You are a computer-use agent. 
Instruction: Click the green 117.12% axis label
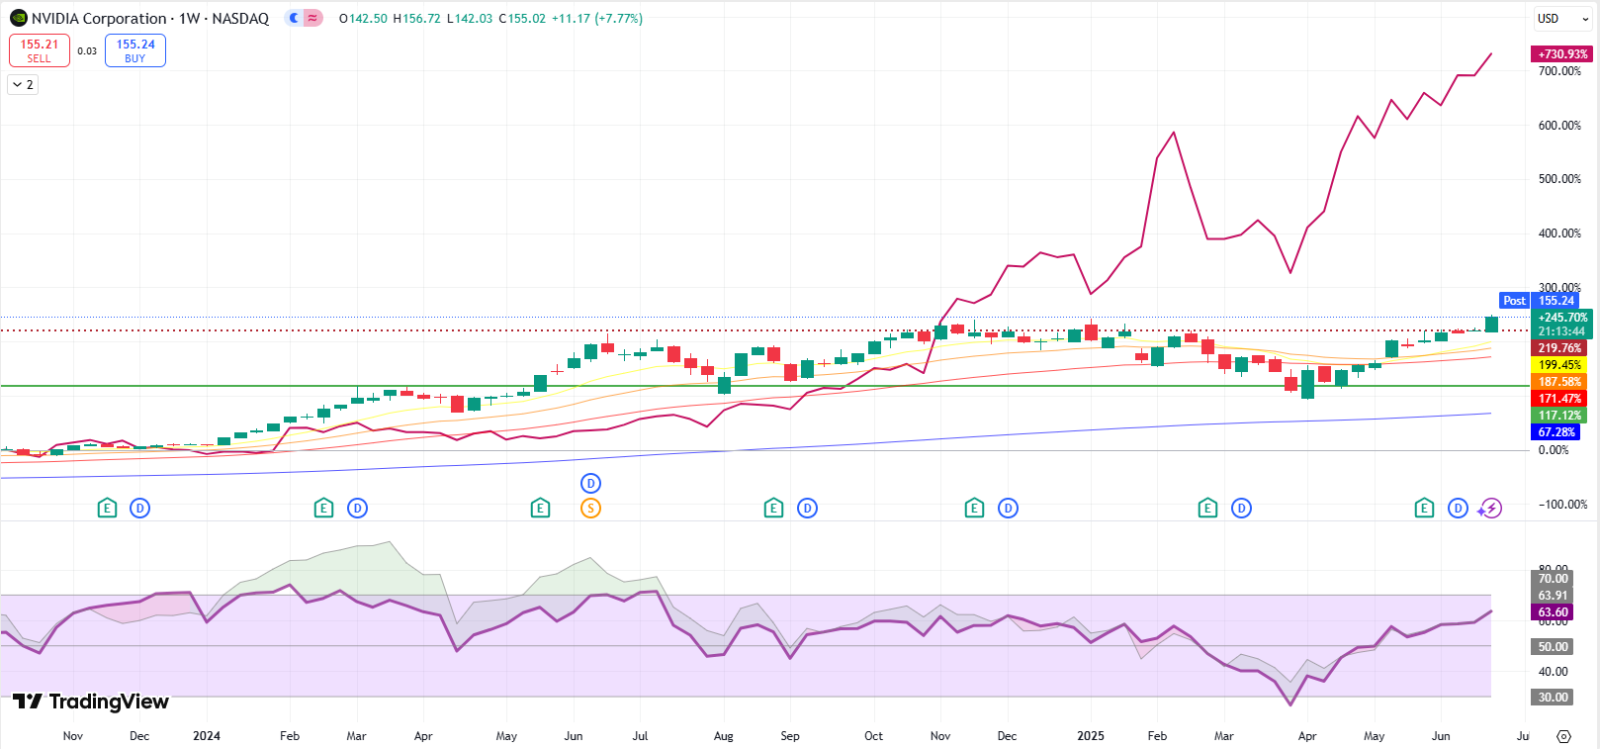1559,415
